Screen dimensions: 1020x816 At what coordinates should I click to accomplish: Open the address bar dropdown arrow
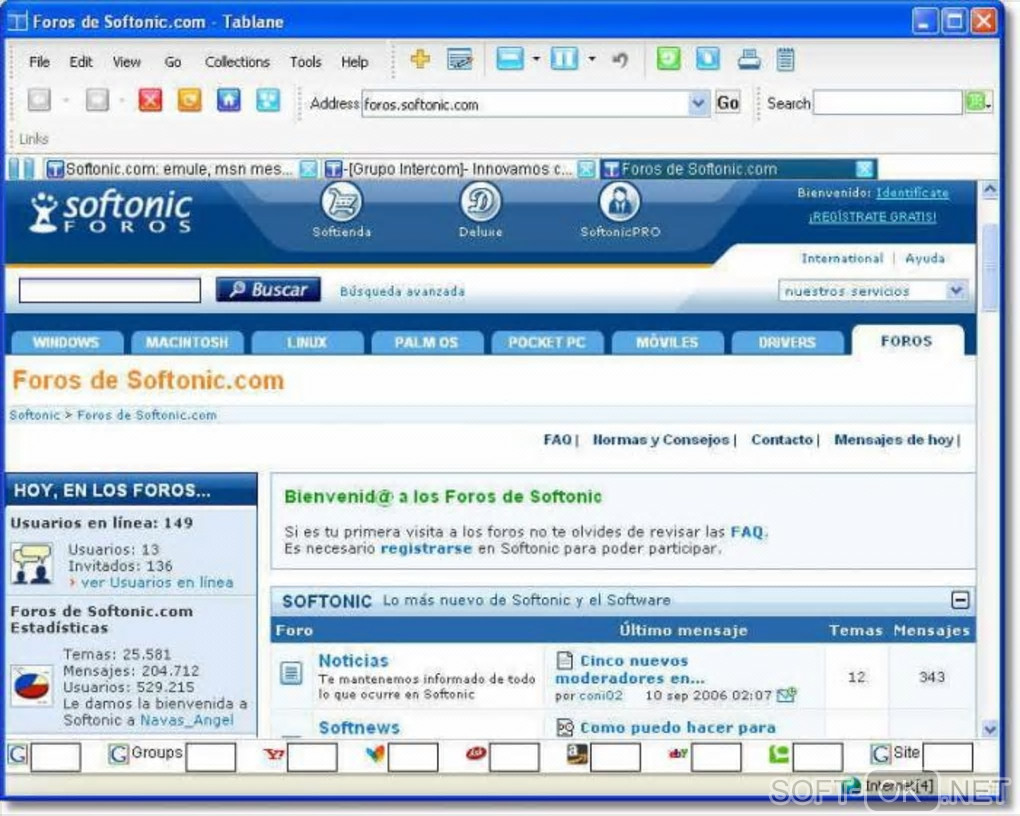697,103
